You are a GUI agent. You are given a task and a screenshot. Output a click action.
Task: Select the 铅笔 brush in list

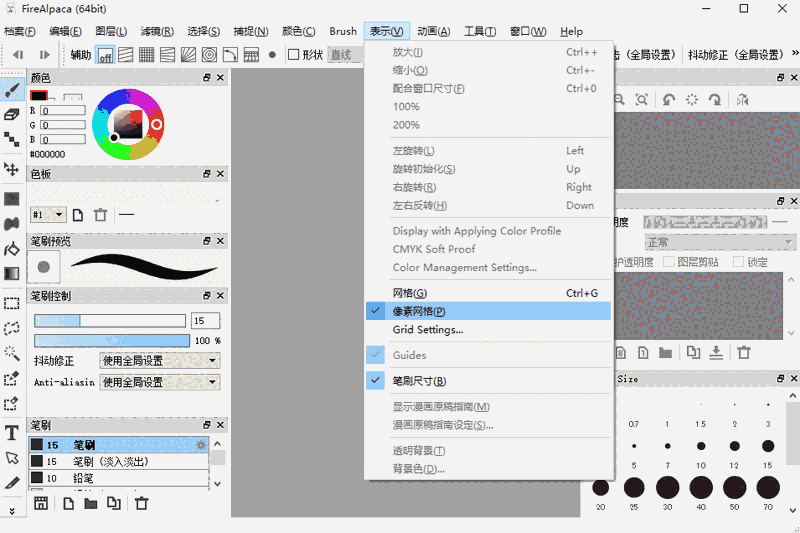point(119,478)
